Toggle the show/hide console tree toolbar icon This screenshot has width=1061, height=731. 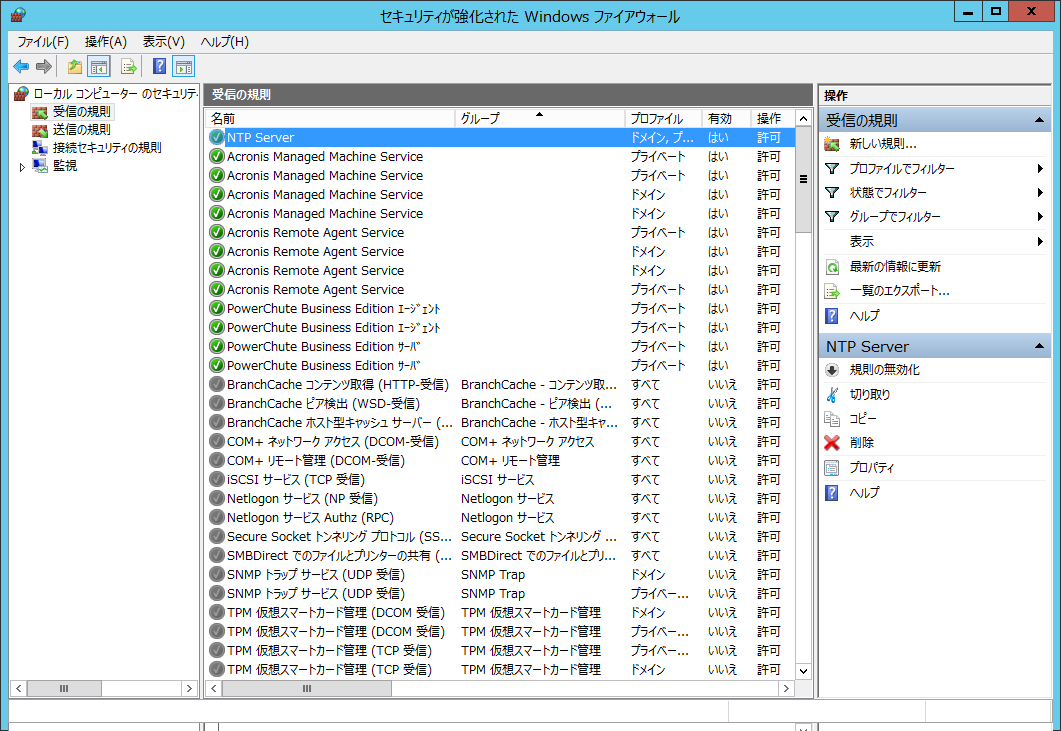(99, 67)
